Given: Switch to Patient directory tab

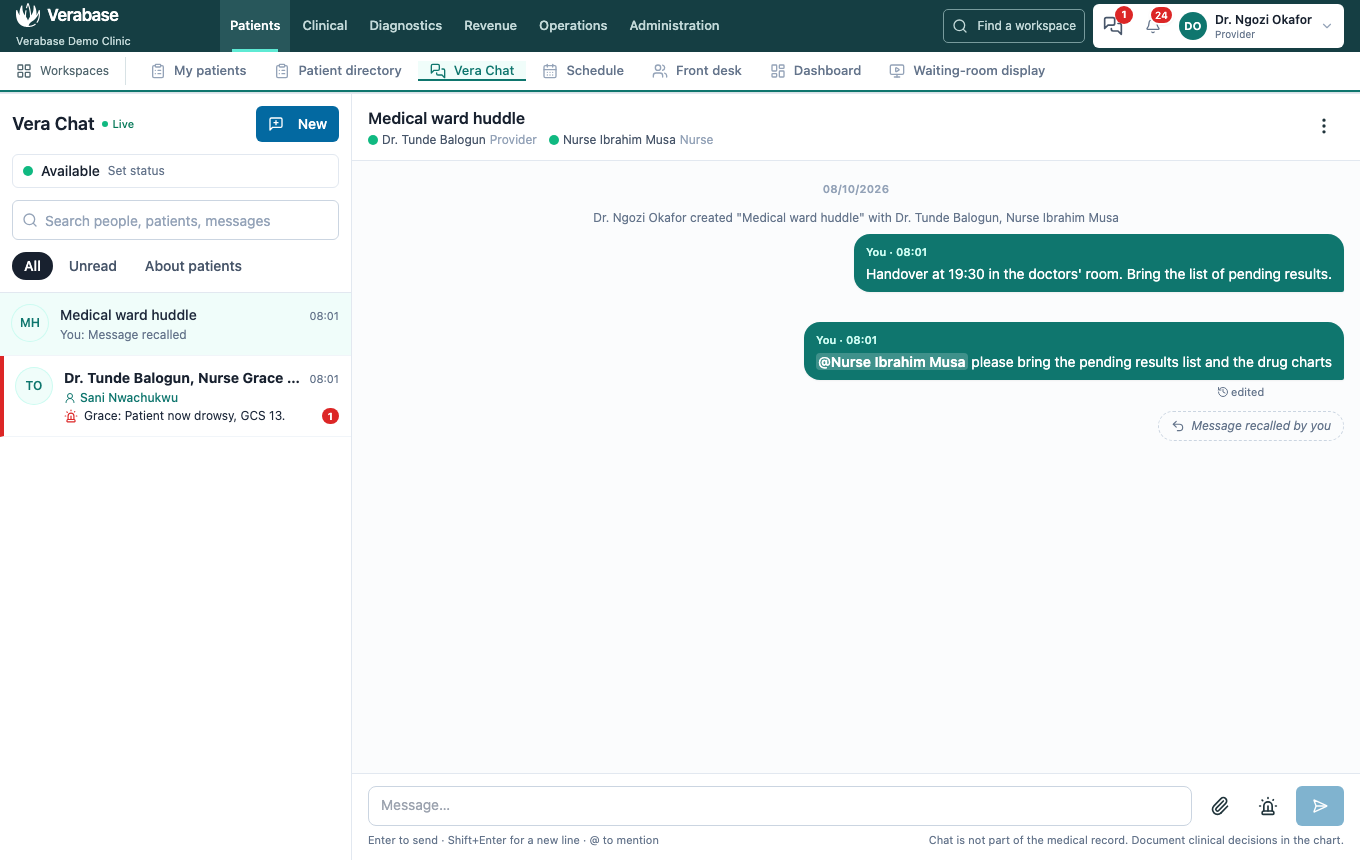Looking at the screenshot, I should click(338, 71).
